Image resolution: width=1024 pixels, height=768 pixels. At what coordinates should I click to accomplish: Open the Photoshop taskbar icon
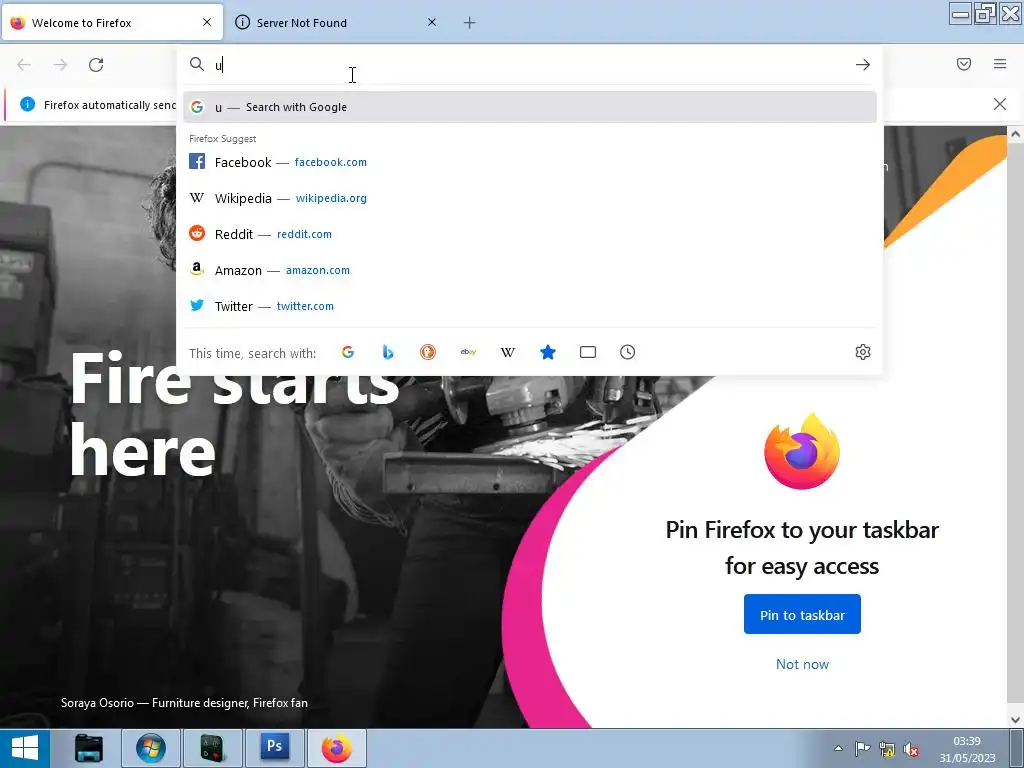point(275,748)
